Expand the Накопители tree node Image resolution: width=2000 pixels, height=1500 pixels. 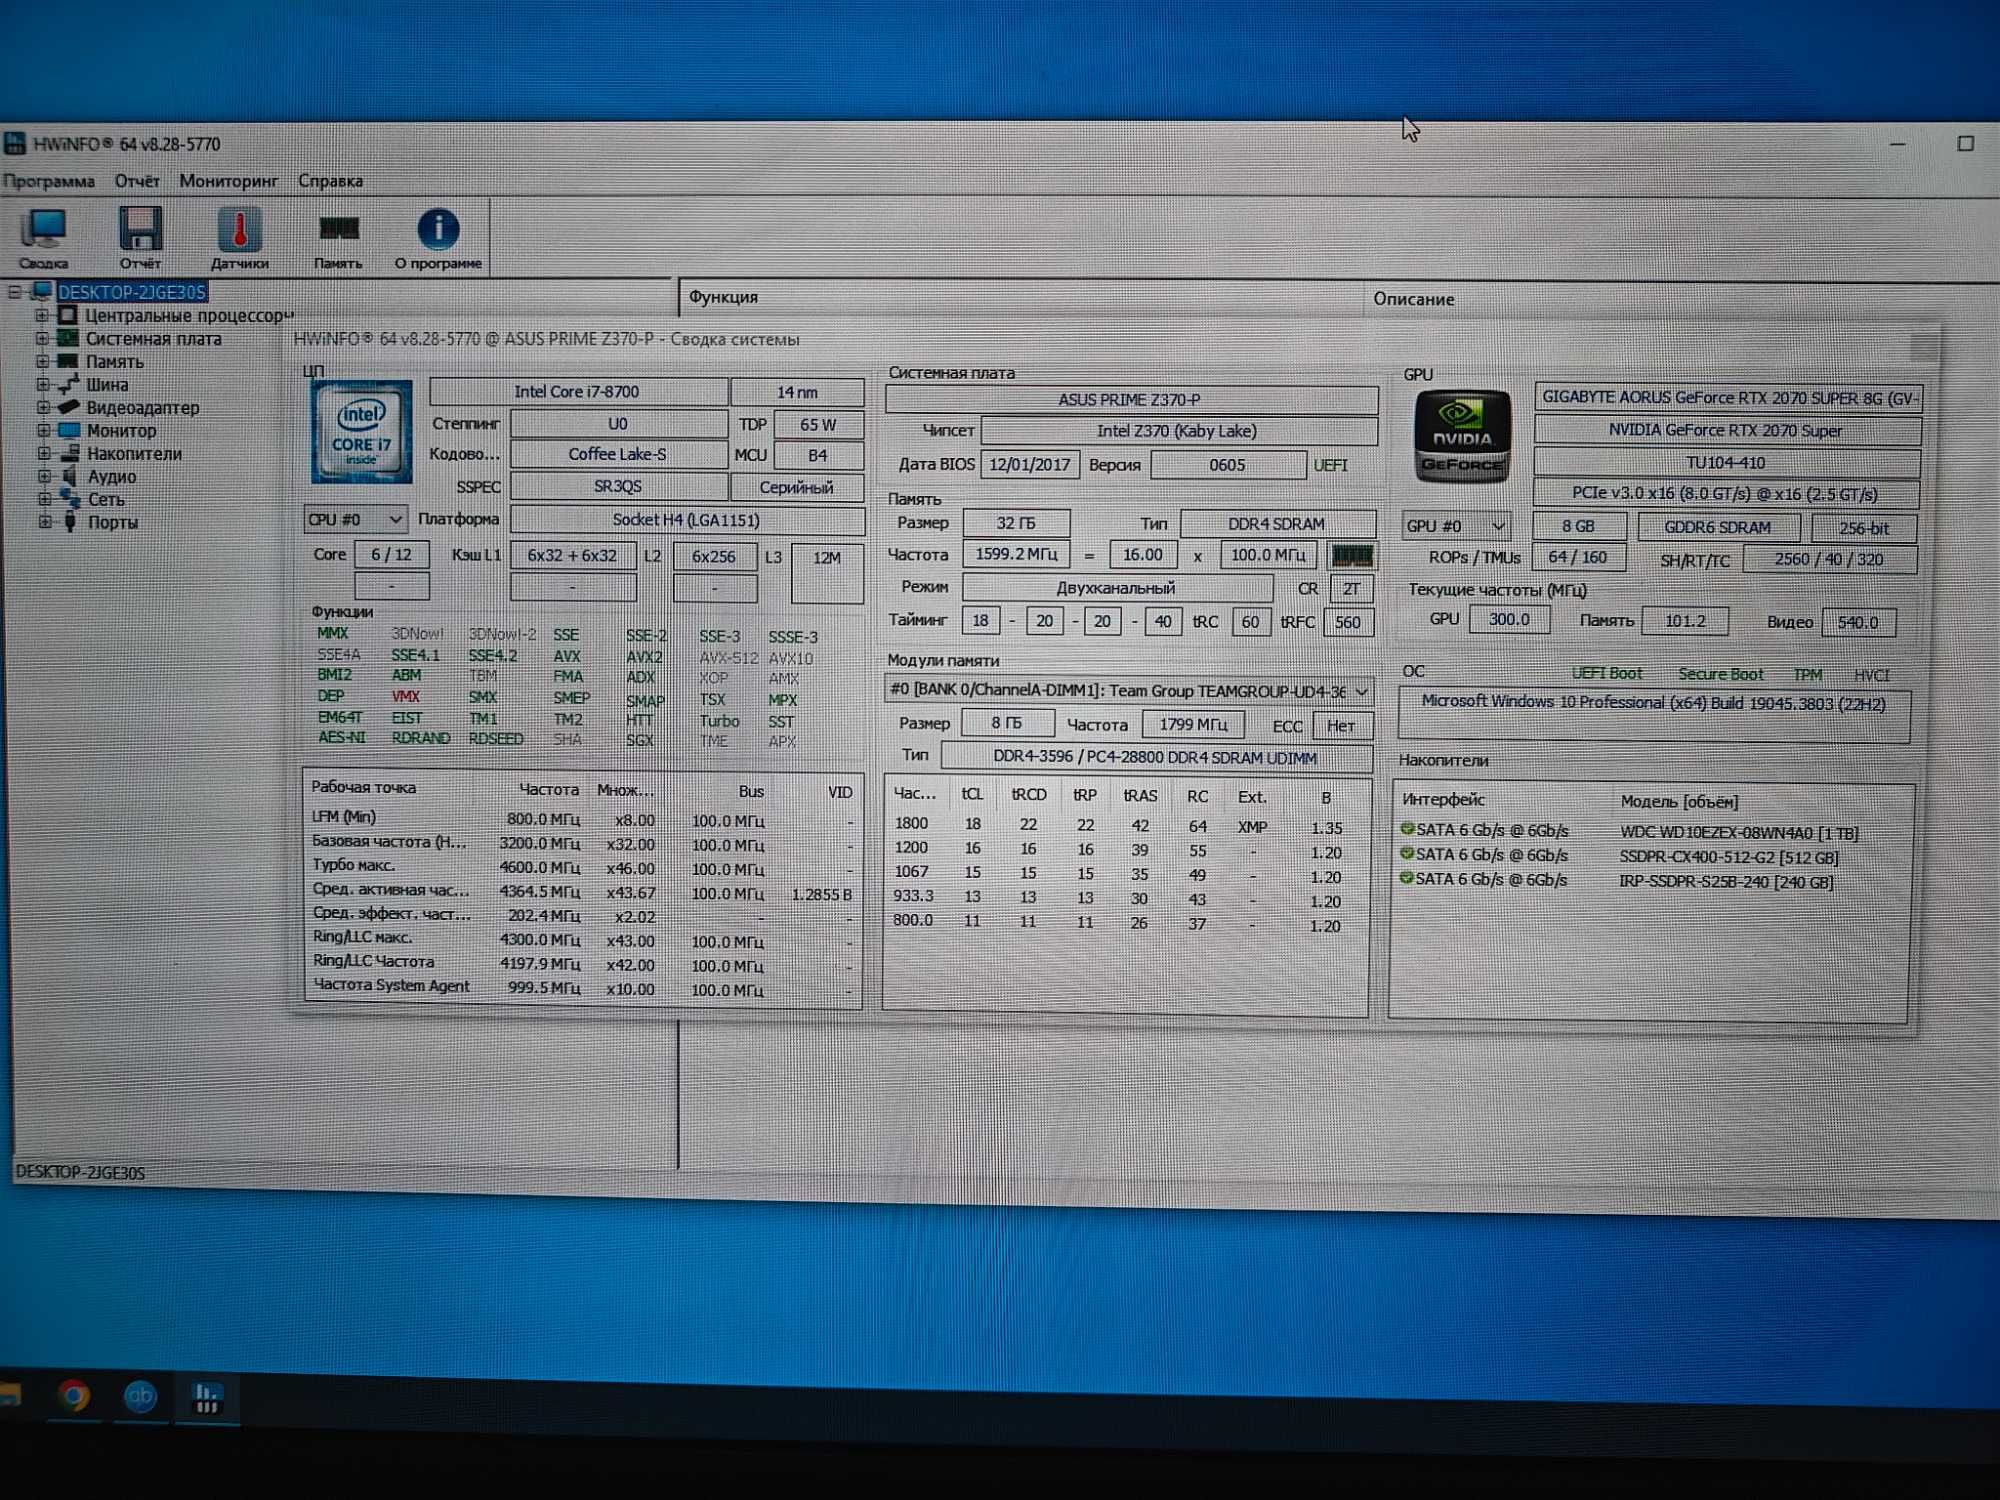click(x=43, y=453)
